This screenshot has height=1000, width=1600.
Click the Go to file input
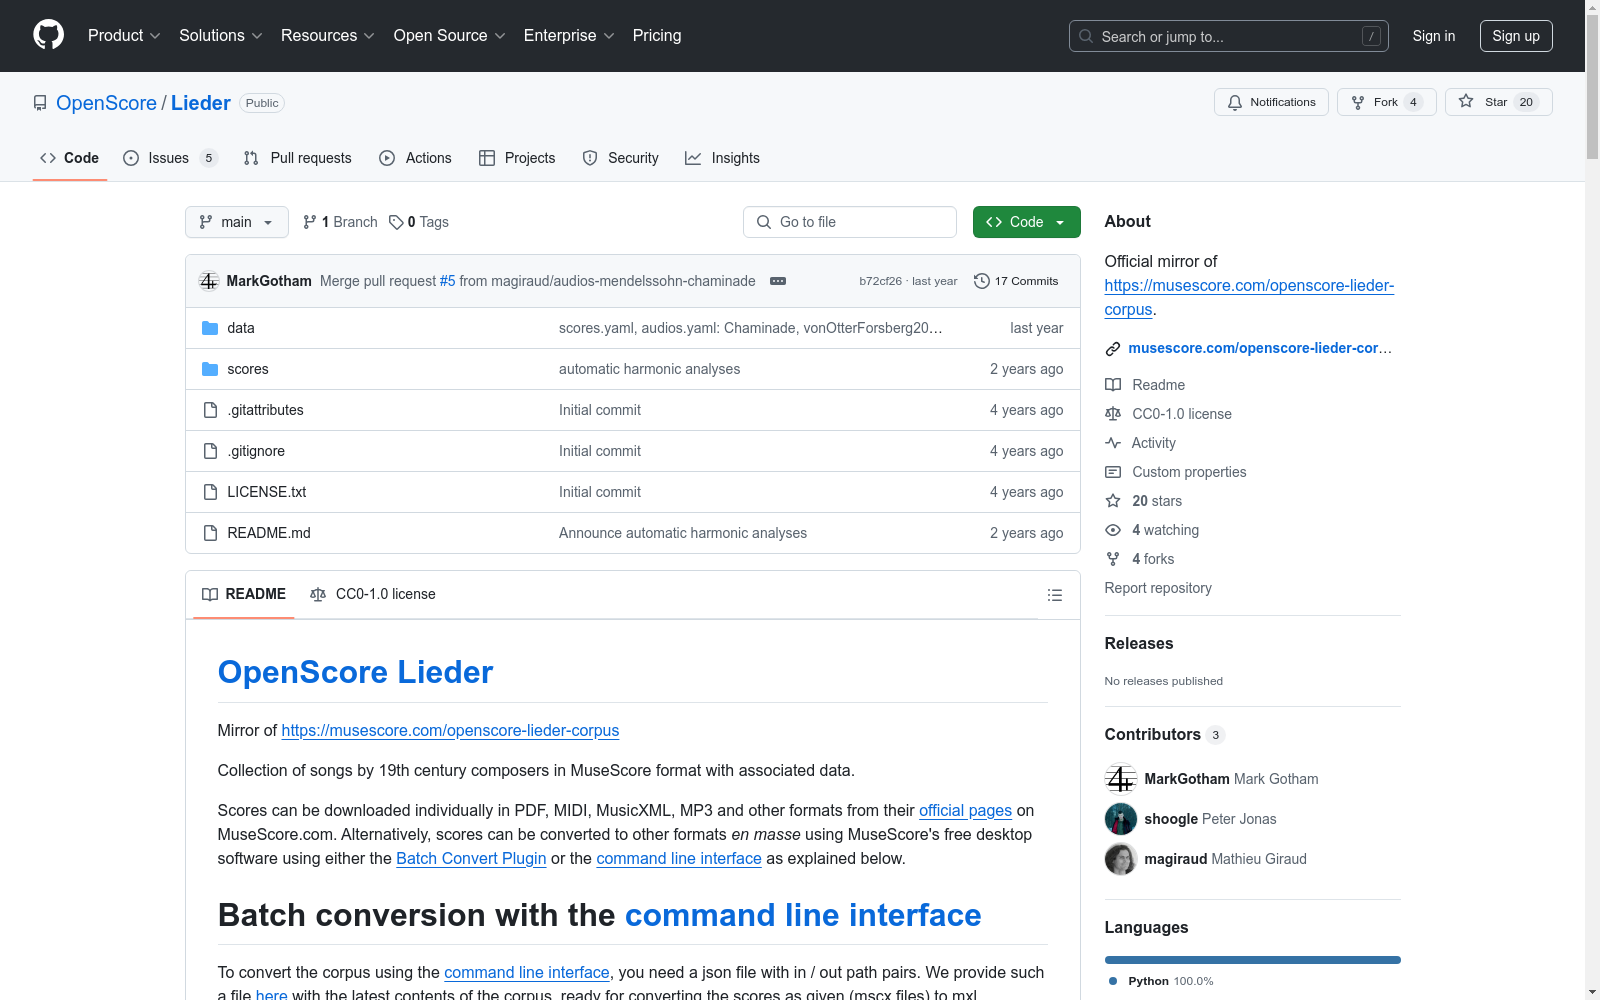[x=850, y=222]
